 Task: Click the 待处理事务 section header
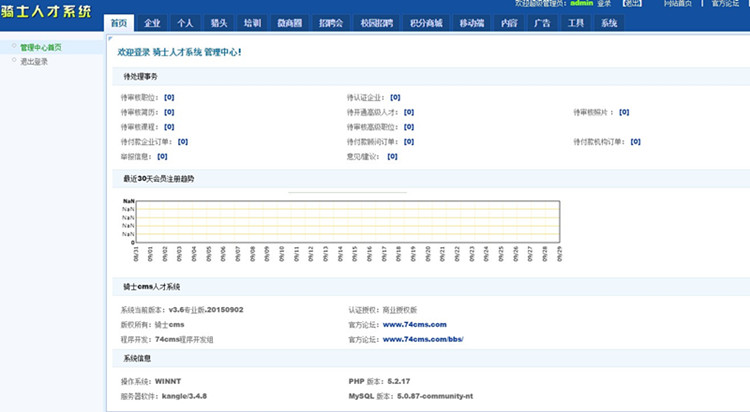point(140,77)
